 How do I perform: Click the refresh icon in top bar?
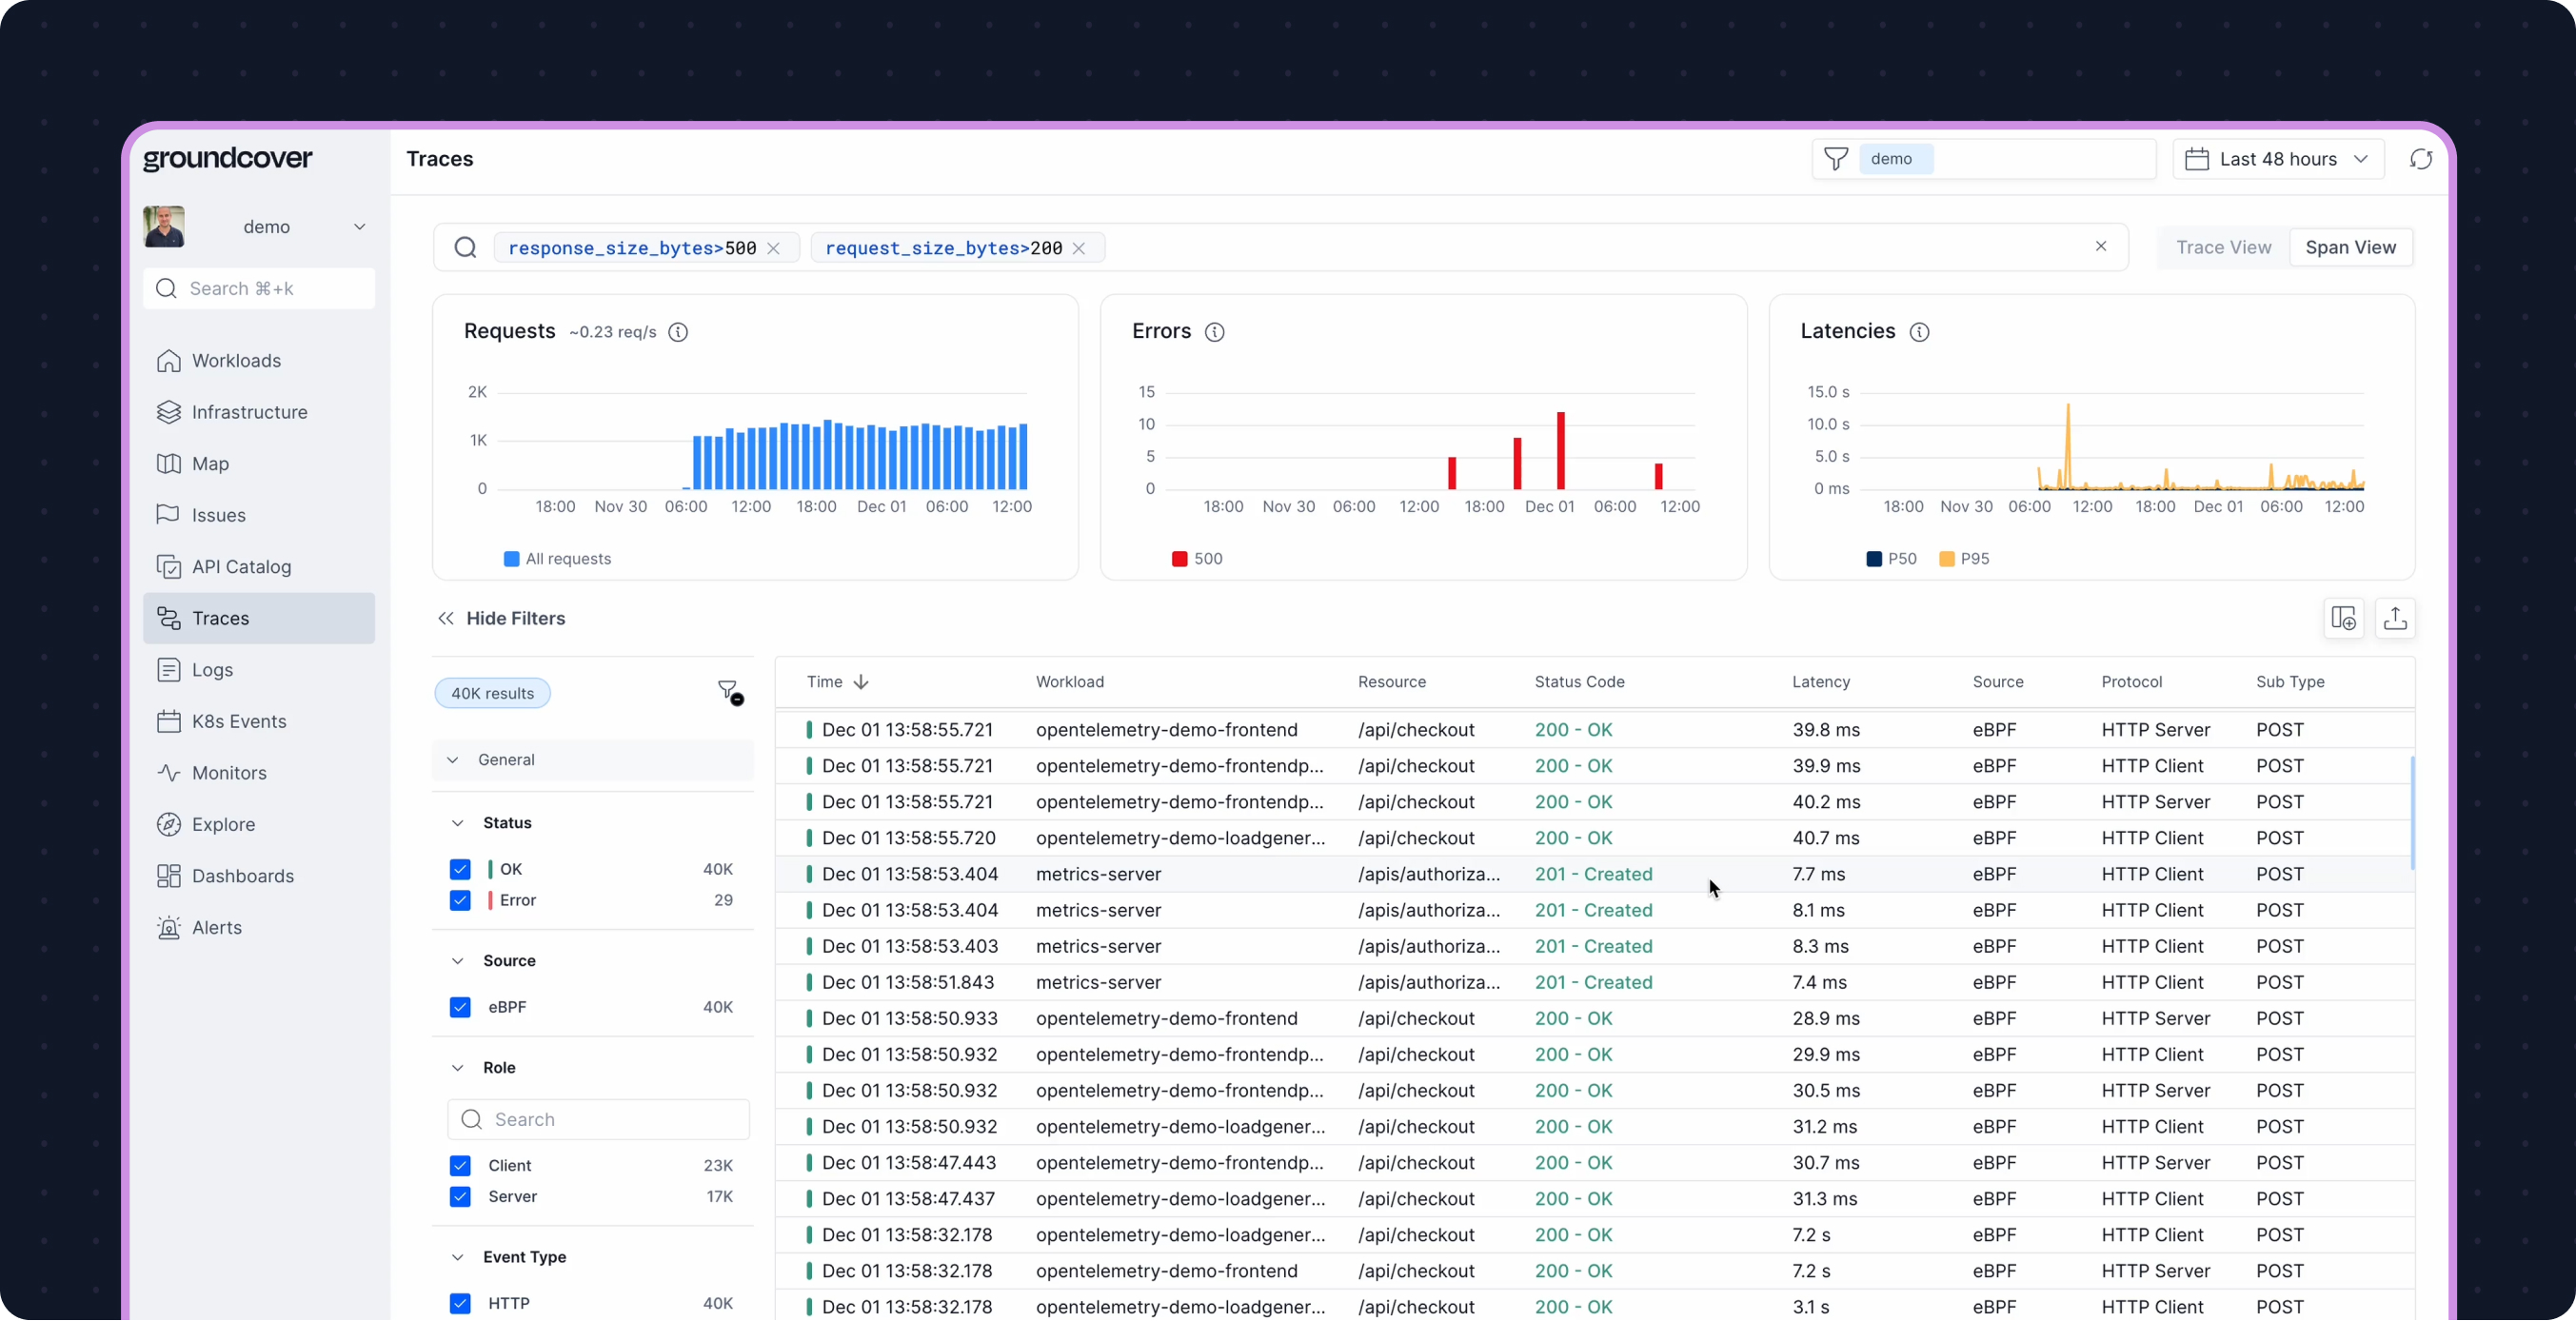2420,159
